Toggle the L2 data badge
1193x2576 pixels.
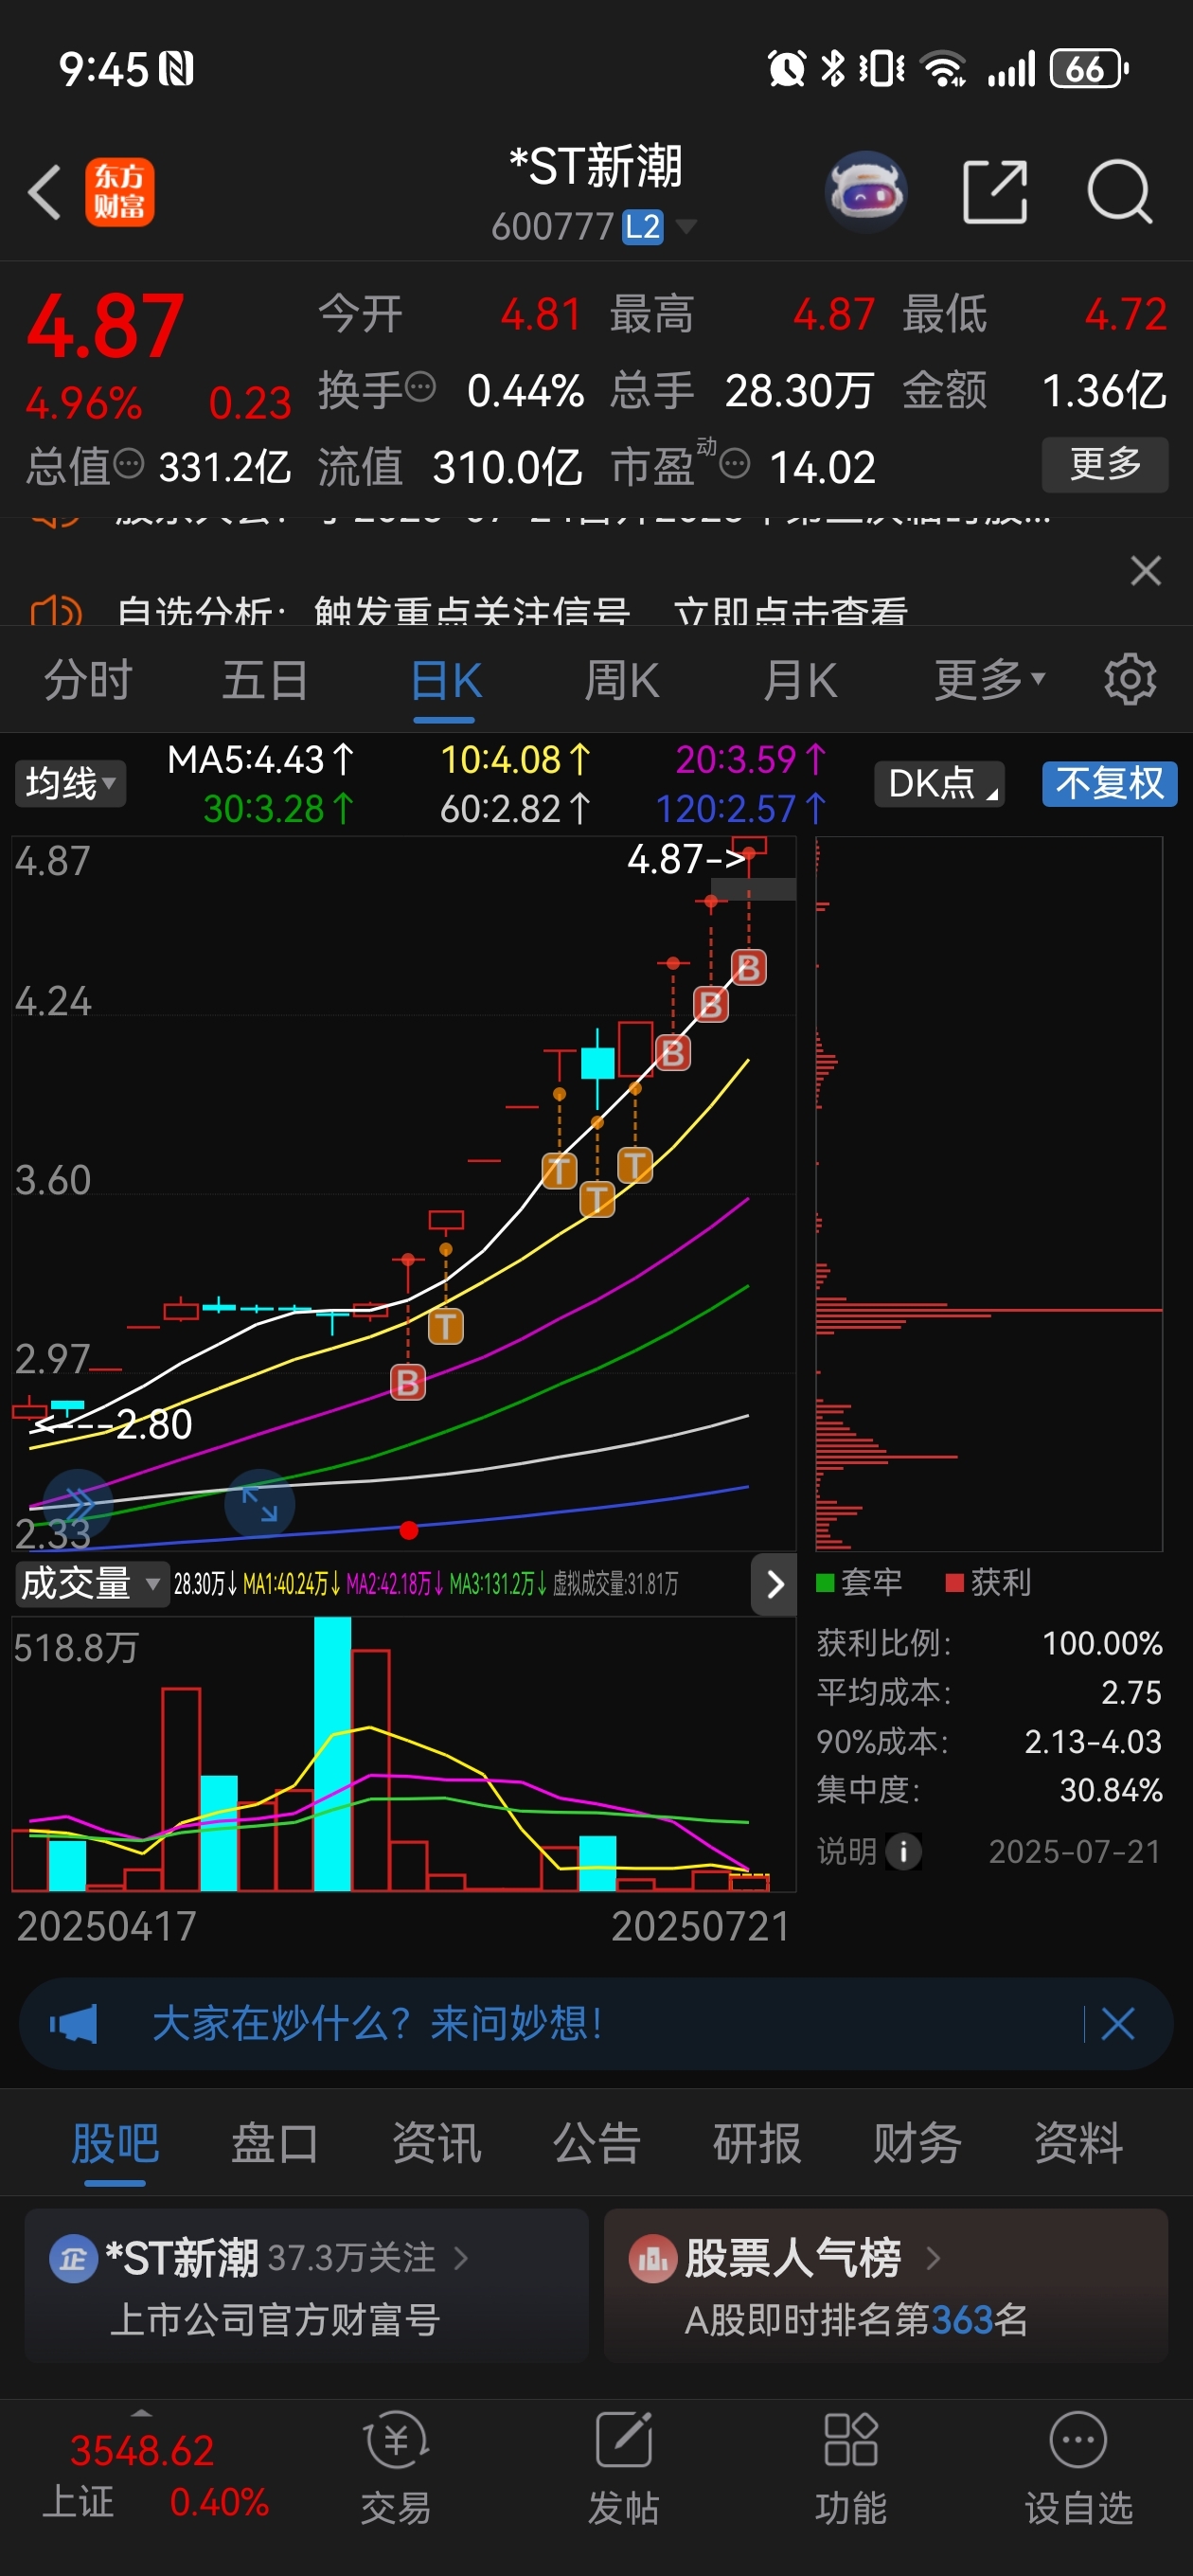pyautogui.click(x=642, y=227)
